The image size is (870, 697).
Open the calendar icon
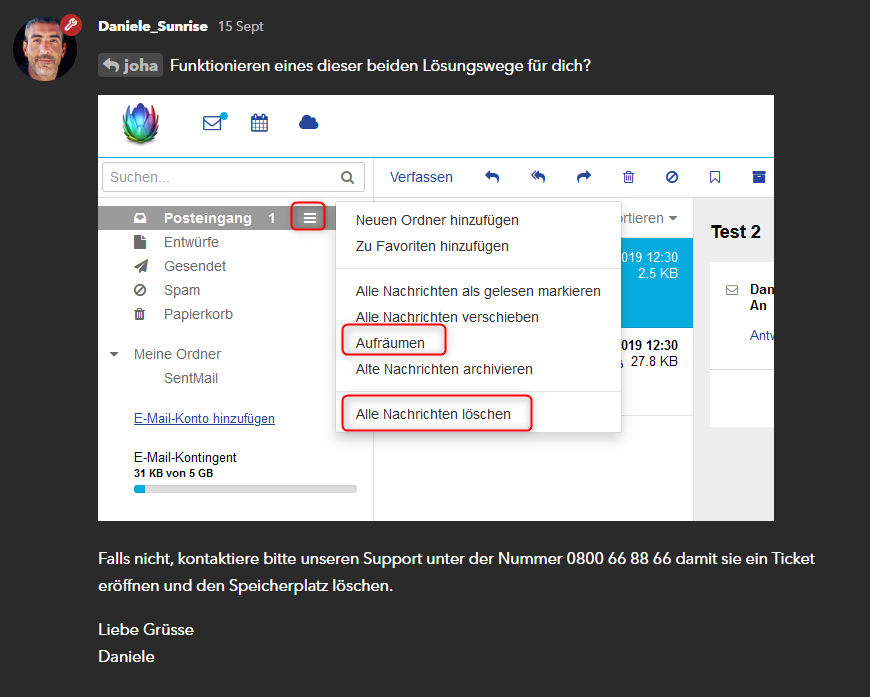[260, 123]
